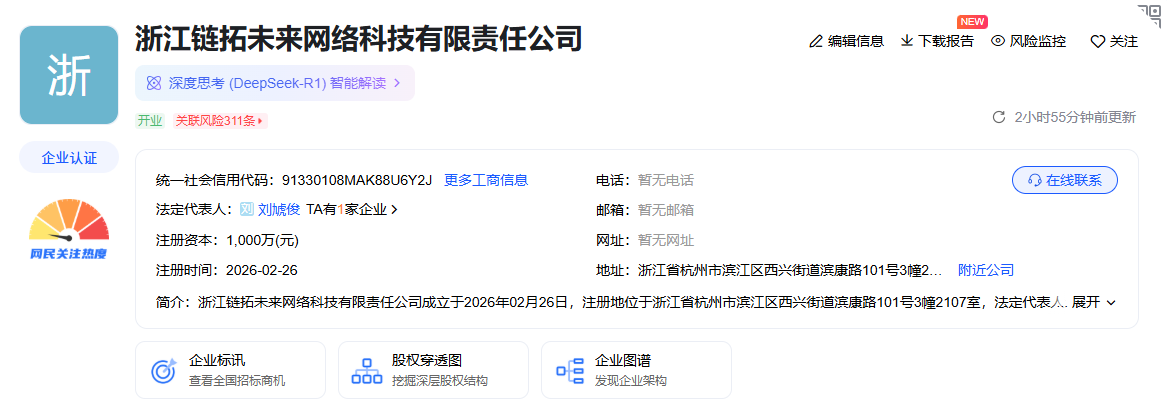
Task: Open DeepSeek-R1 intelligent analysis banner
Action: point(274,83)
